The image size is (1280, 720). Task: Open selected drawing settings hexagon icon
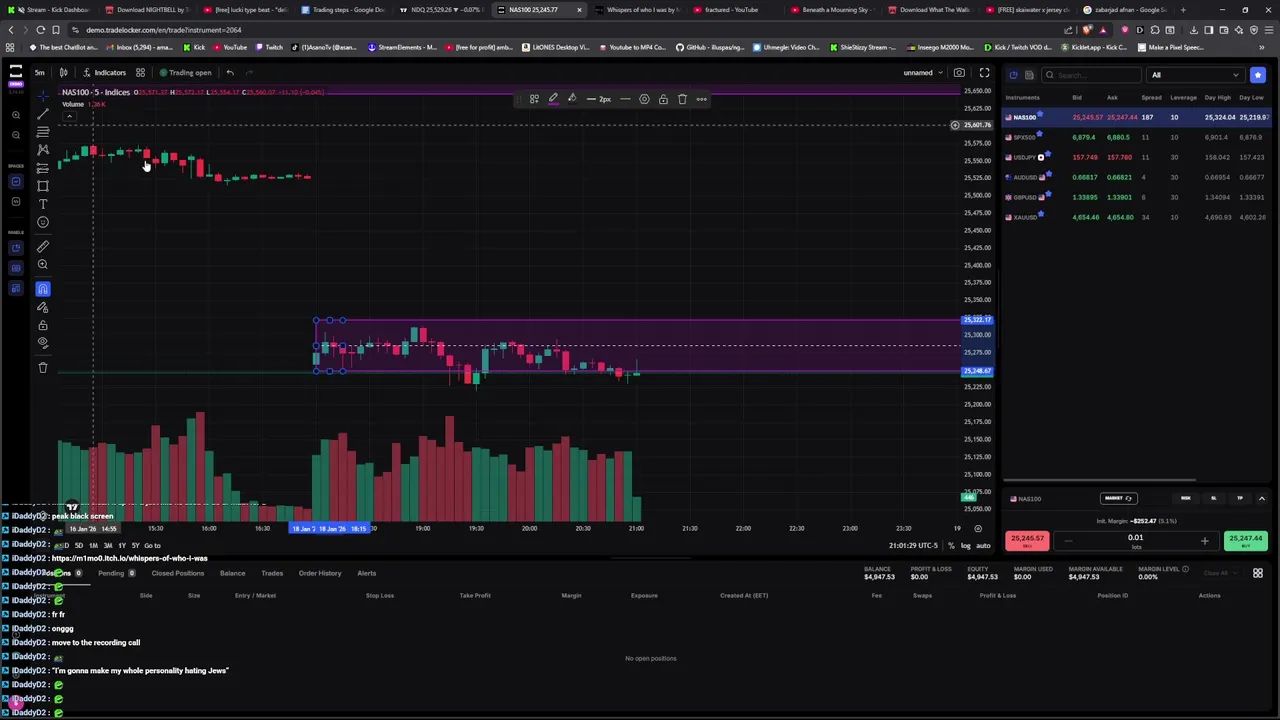coord(644,99)
